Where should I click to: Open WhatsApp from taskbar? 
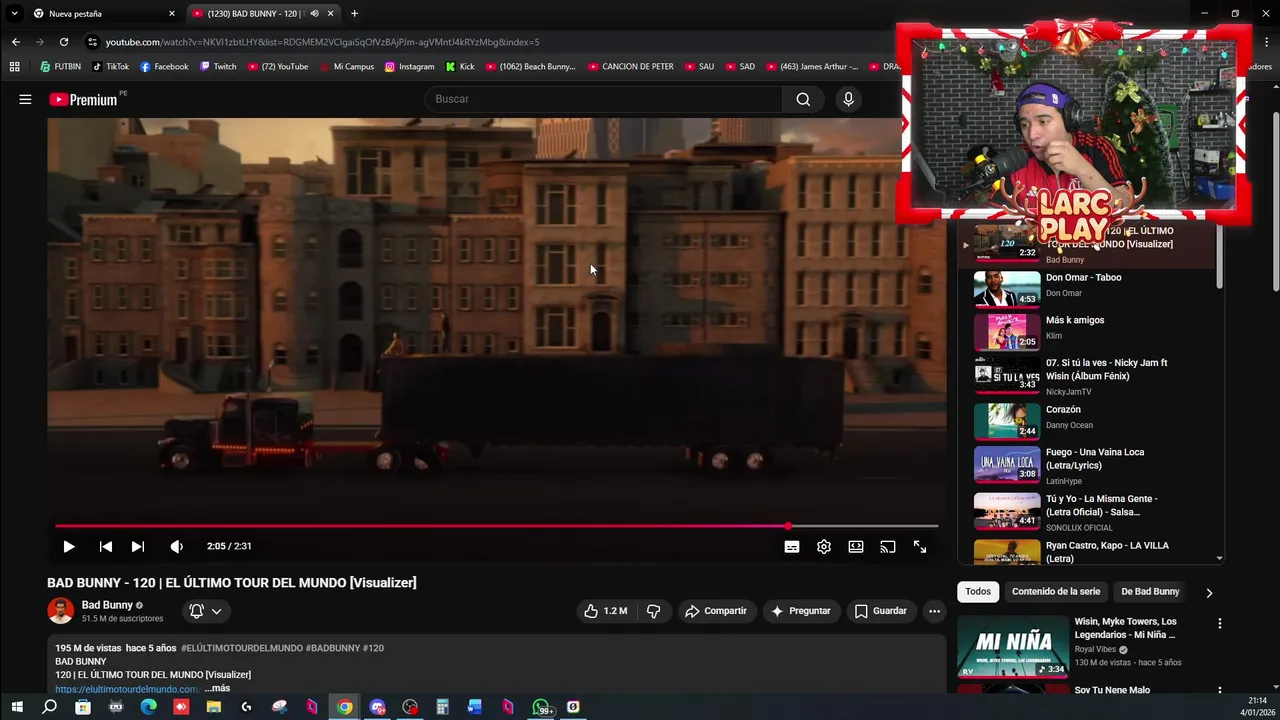pyautogui.click(x=541, y=707)
